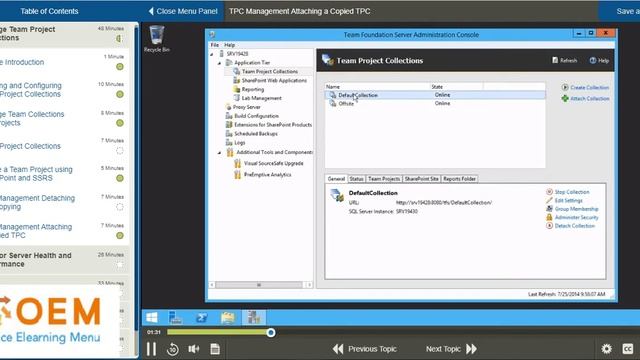Toggle closed captions CC

(628, 349)
